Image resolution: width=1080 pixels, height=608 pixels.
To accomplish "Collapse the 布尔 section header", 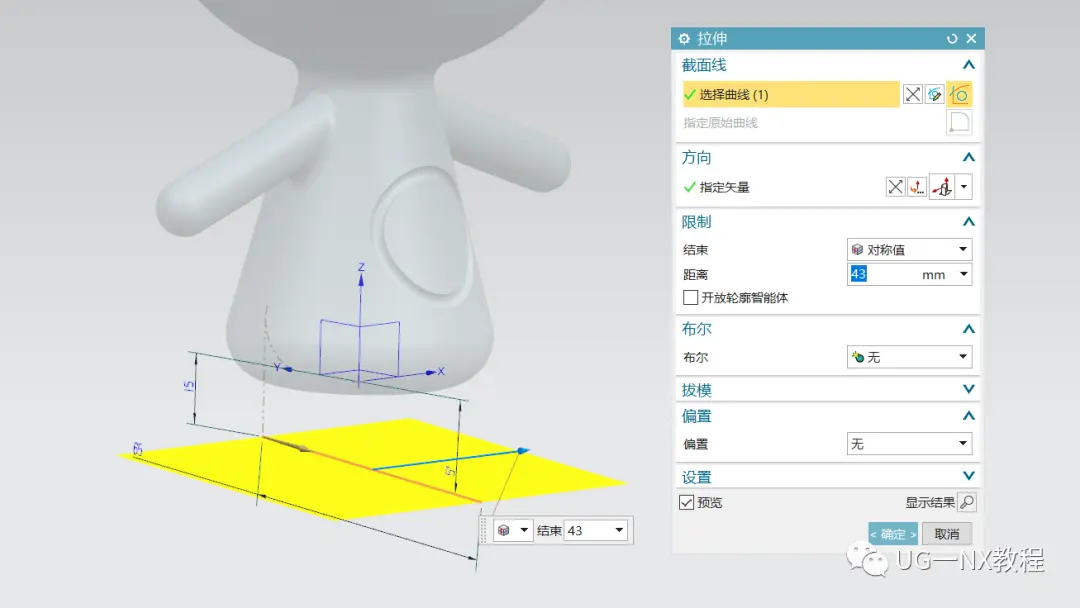I will pos(968,329).
